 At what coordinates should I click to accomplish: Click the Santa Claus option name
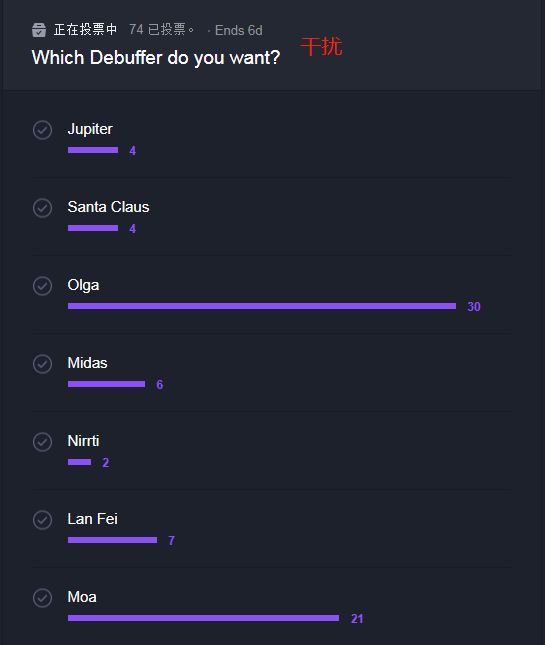pos(108,207)
